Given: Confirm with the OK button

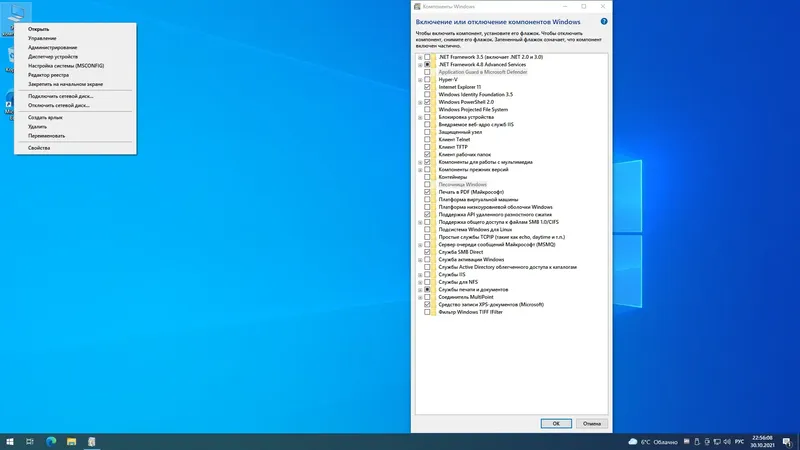Looking at the screenshot, I should (x=556, y=423).
